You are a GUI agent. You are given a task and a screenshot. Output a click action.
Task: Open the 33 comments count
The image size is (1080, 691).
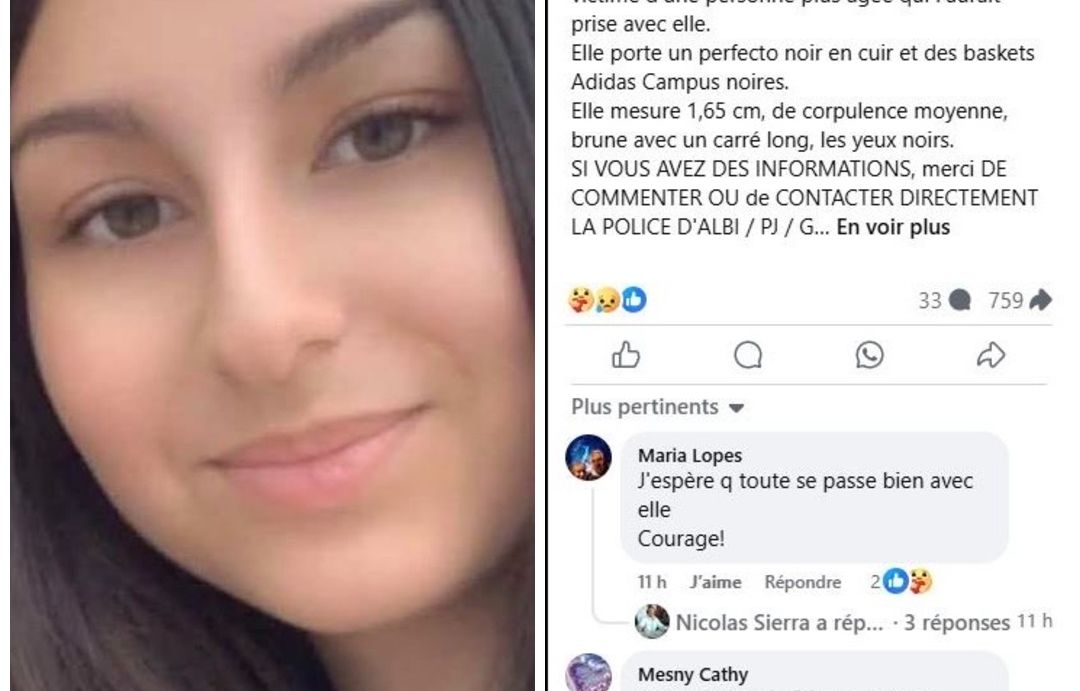[944, 300]
